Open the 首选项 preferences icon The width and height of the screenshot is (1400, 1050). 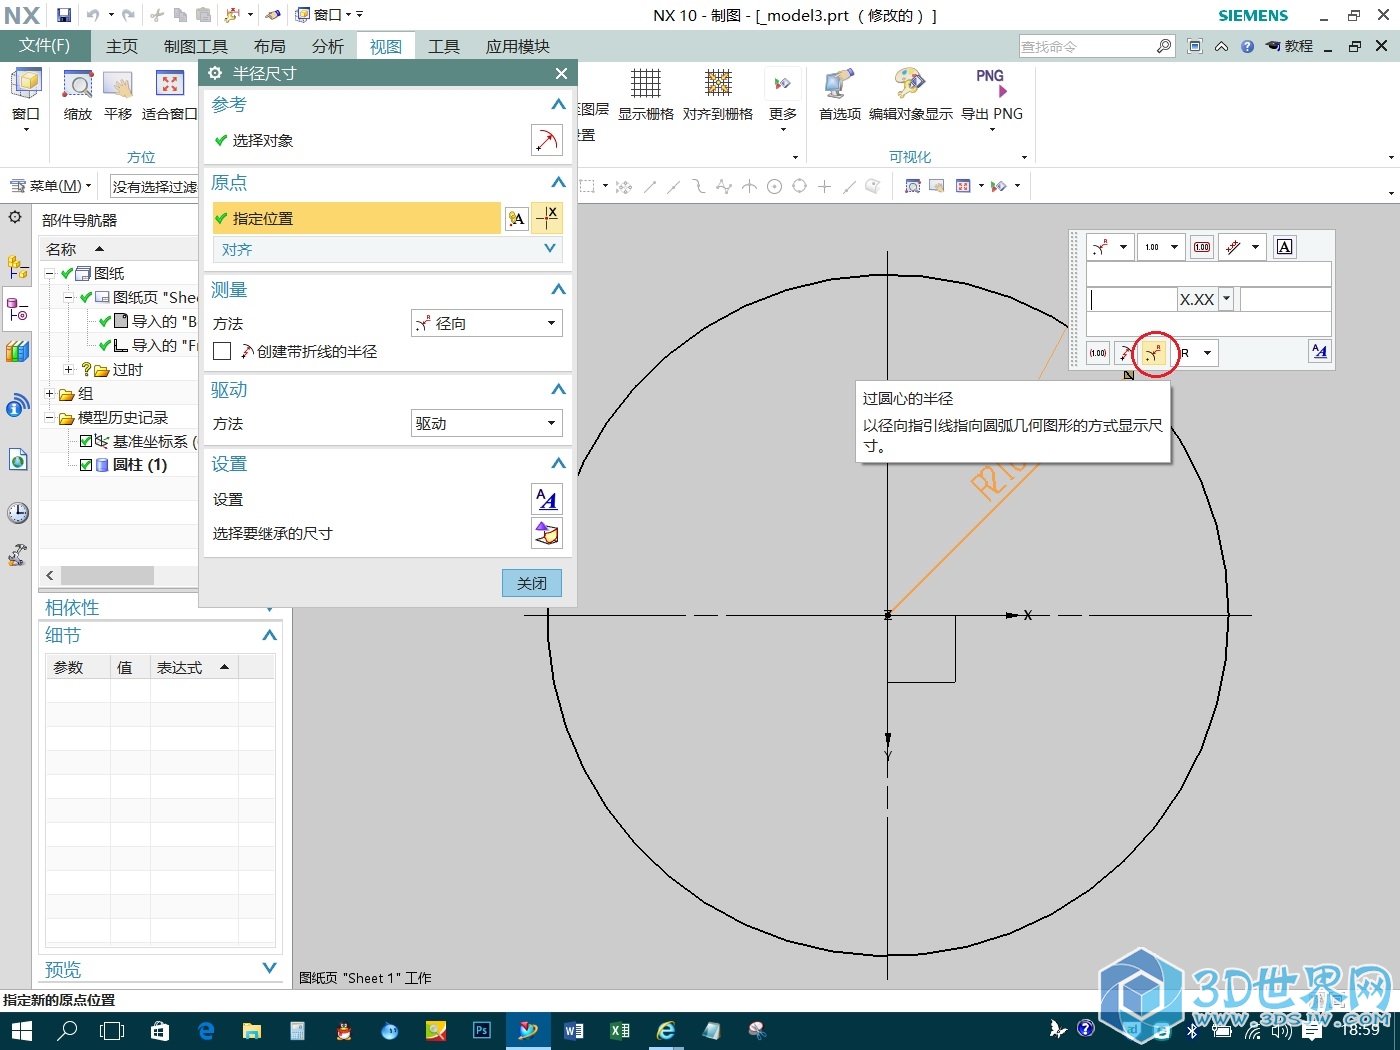pyautogui.click(x=839, y=84)
